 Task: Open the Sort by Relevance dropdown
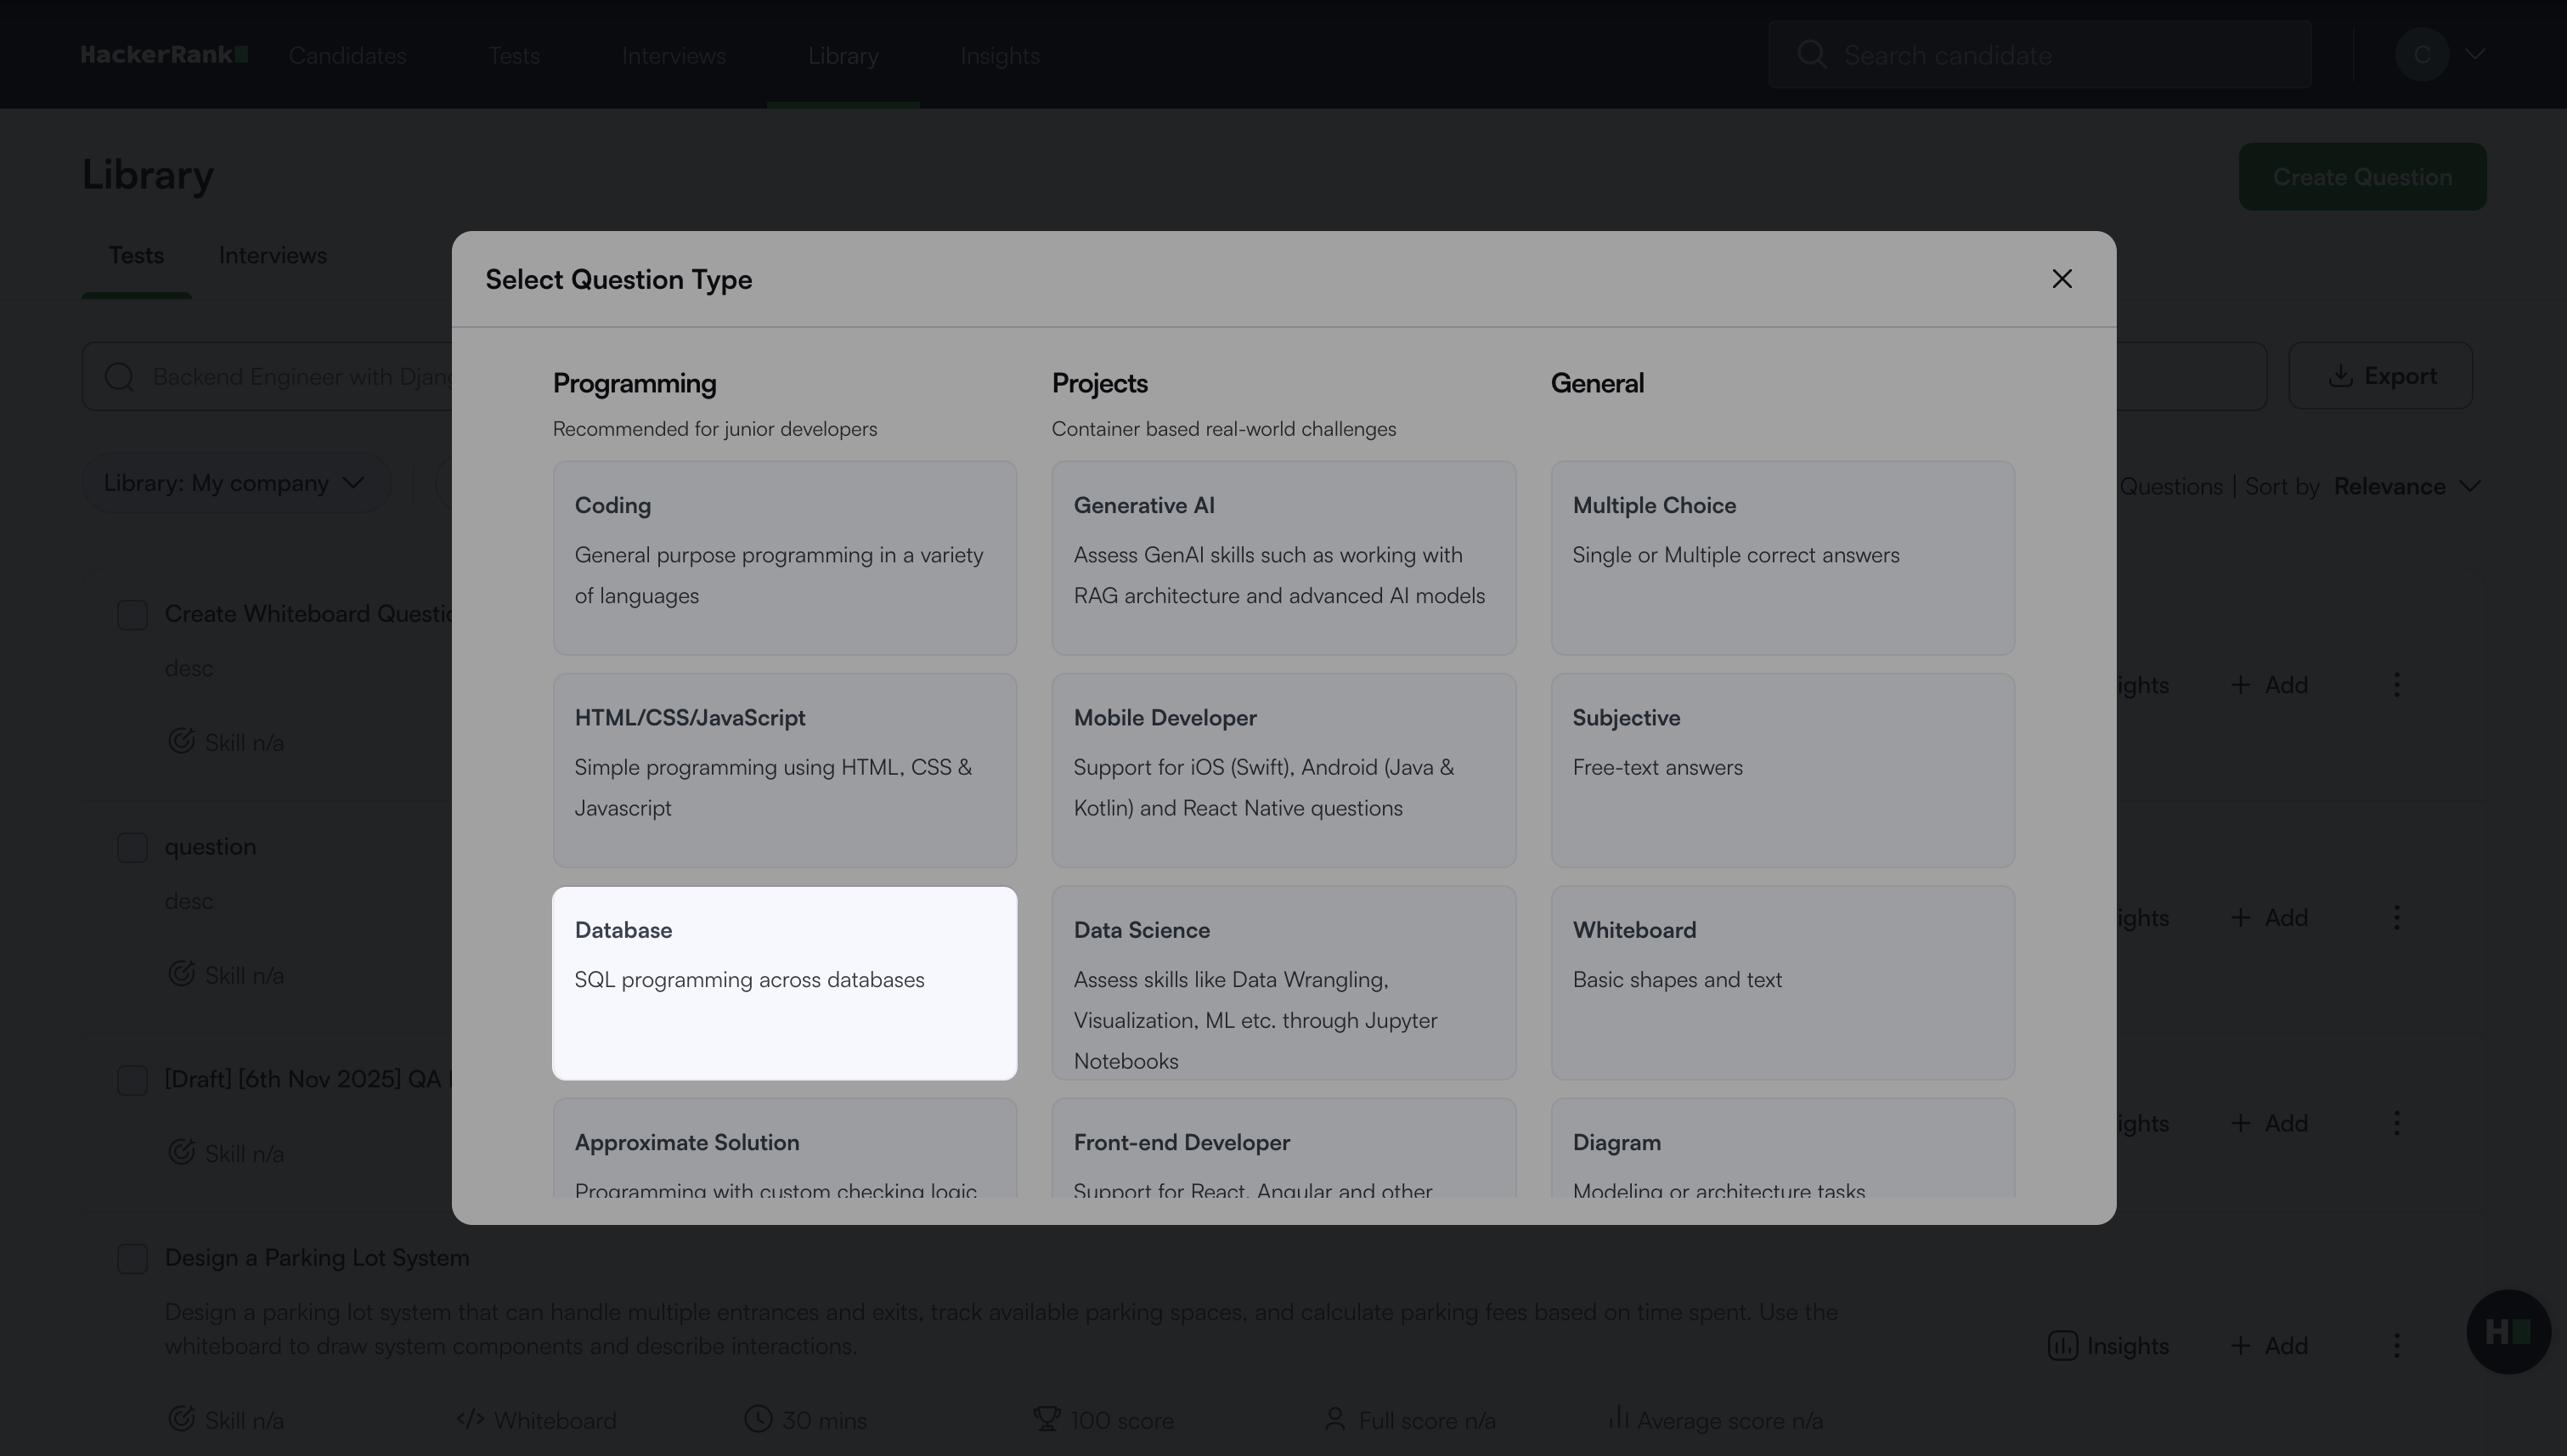2406,486
